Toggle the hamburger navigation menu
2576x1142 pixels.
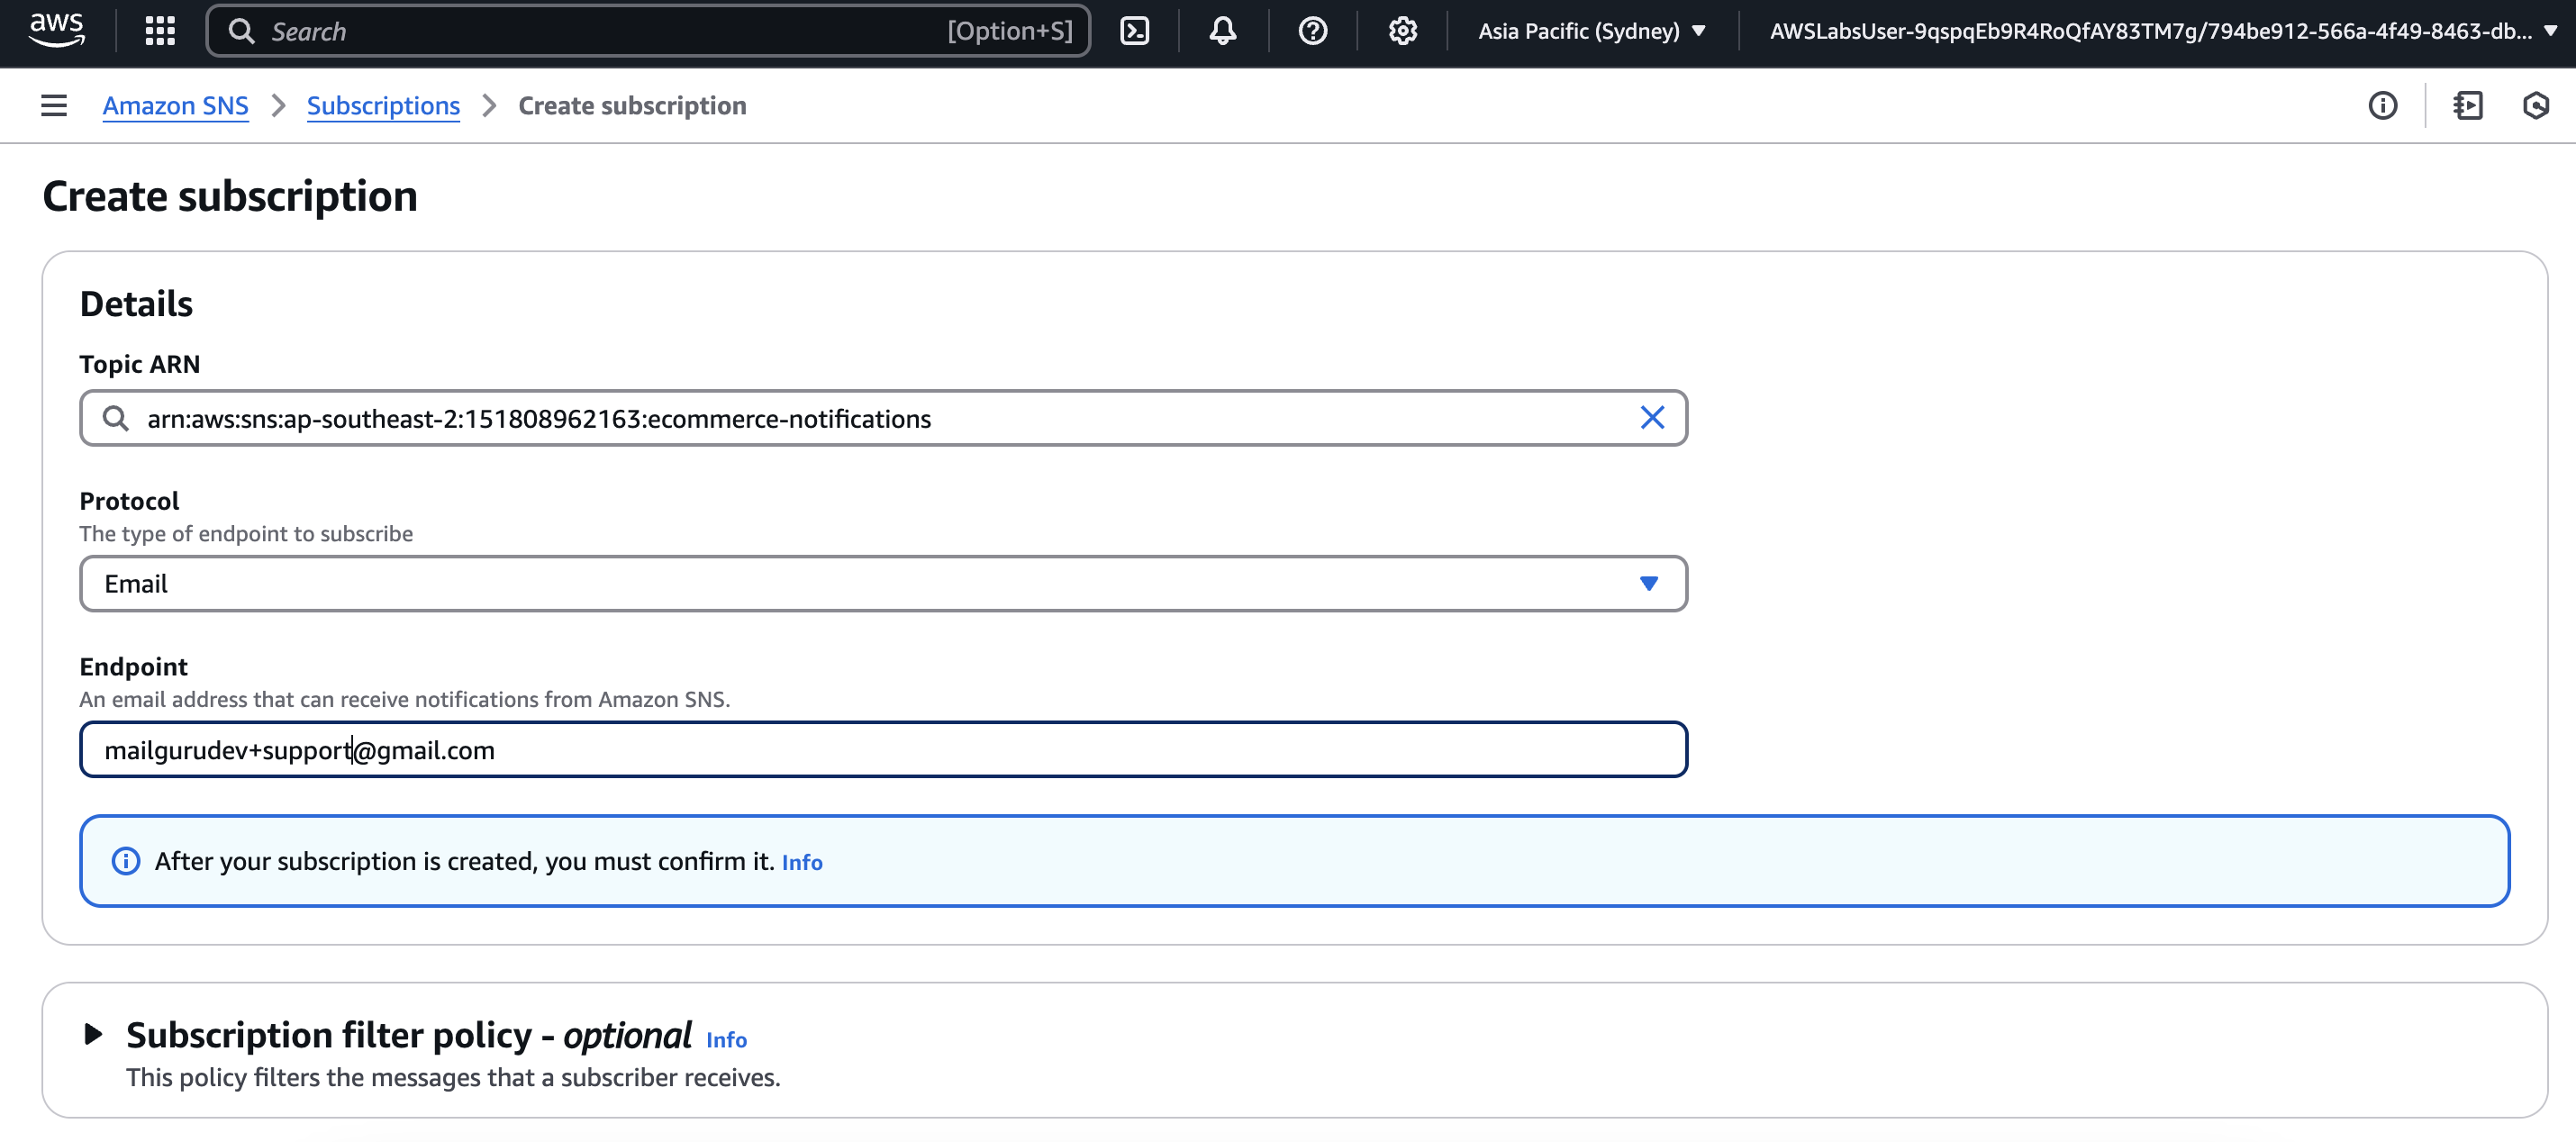click(x=54, y=105)
